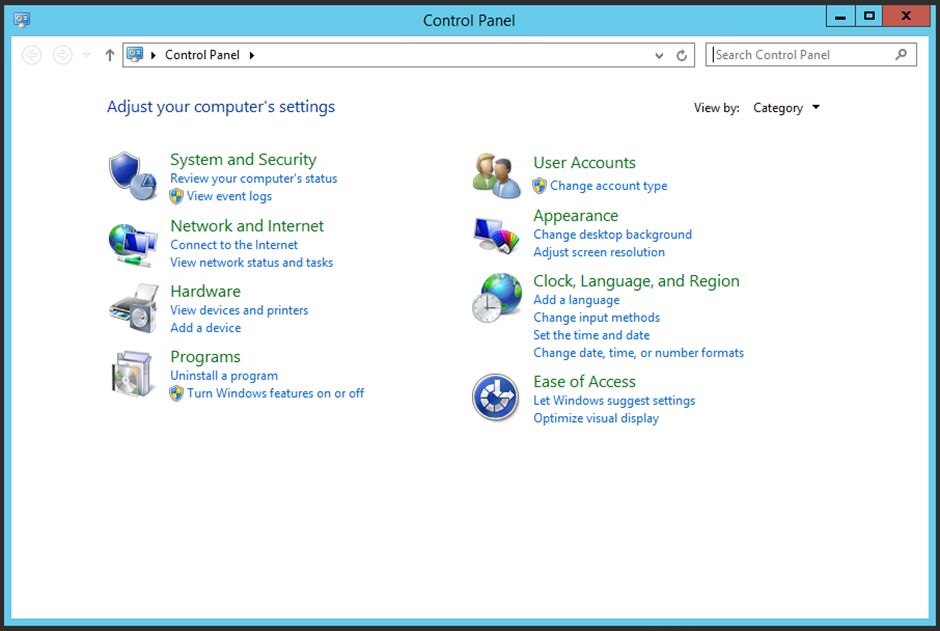Click Change desktop background
Screen dimensions: 940x631
(613, 234)
